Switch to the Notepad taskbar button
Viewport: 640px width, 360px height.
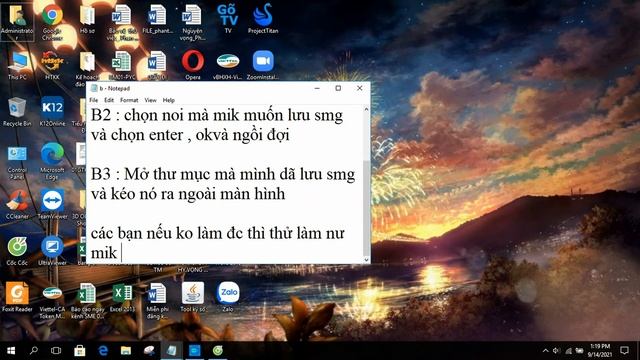[x=171, y=351]
